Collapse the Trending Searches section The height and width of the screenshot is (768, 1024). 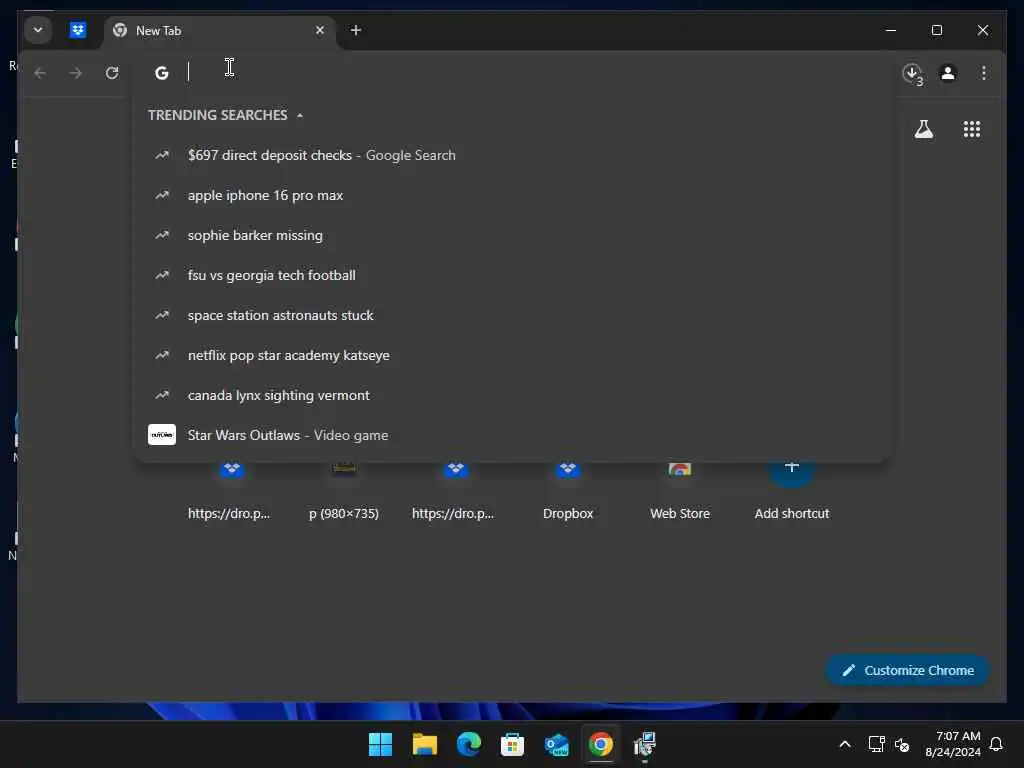300,116
